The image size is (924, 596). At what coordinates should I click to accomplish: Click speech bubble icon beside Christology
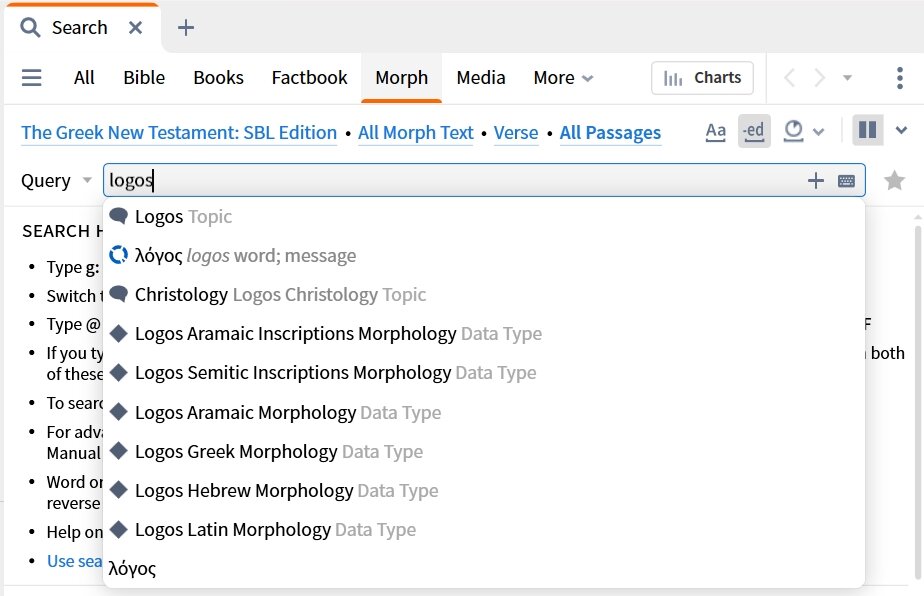[118, 294]
